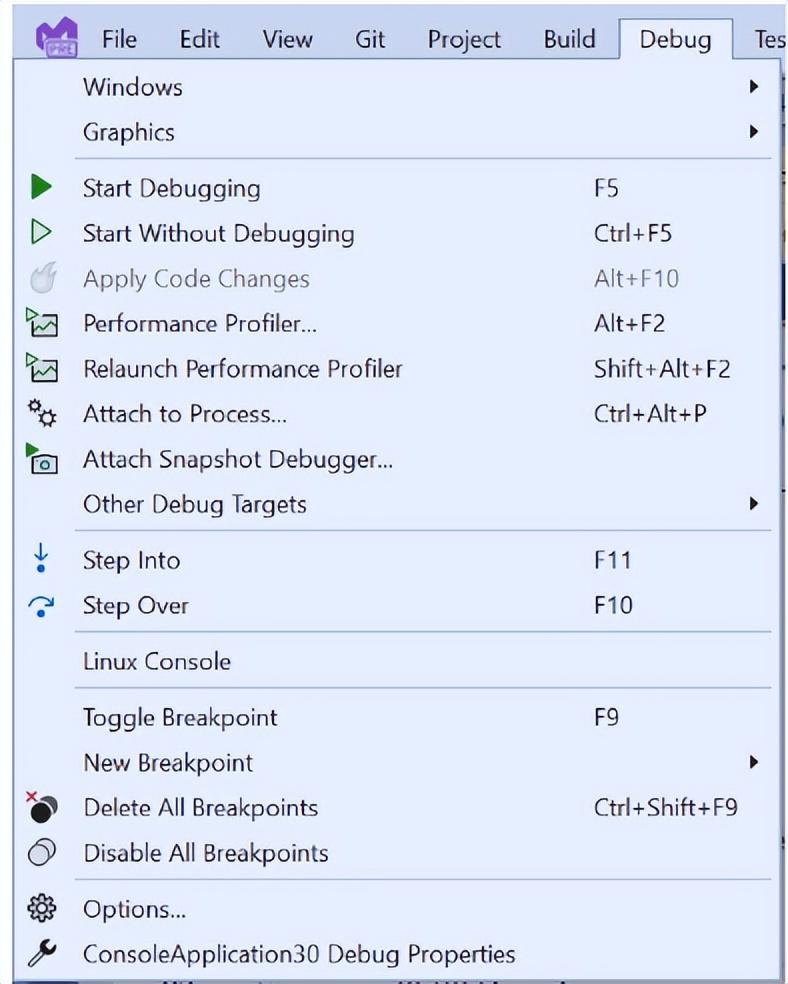Open the Git menu
This screenshot has width=788, height=984.
pos(370,40)
